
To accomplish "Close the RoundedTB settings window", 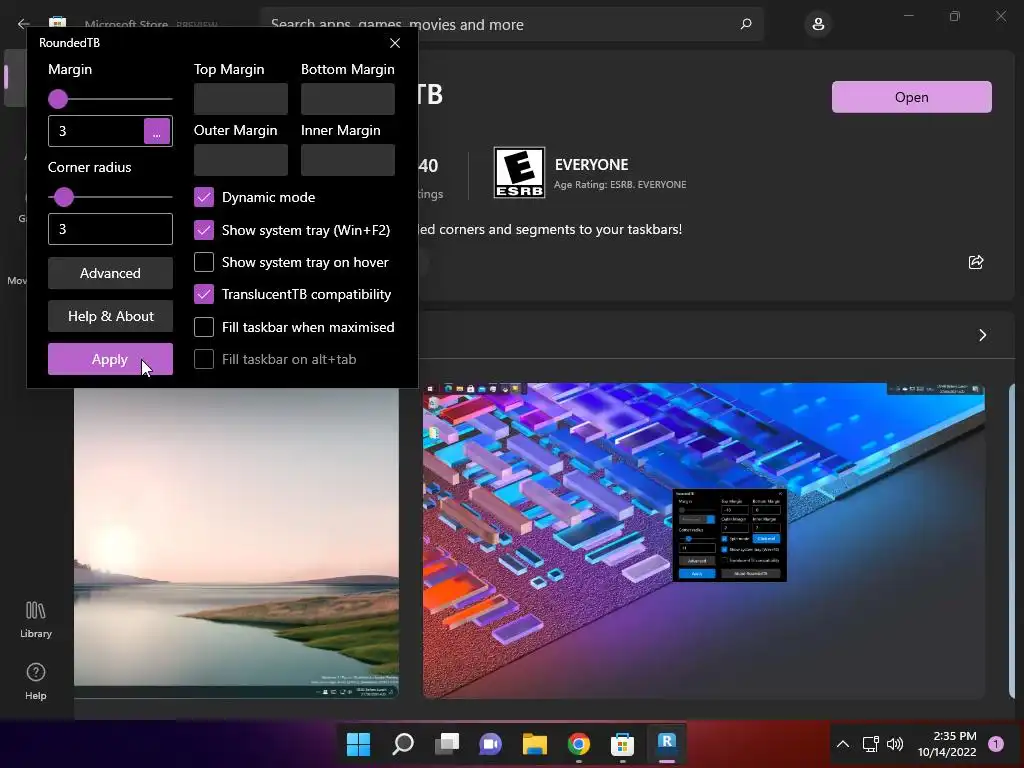I will (394, 43).
